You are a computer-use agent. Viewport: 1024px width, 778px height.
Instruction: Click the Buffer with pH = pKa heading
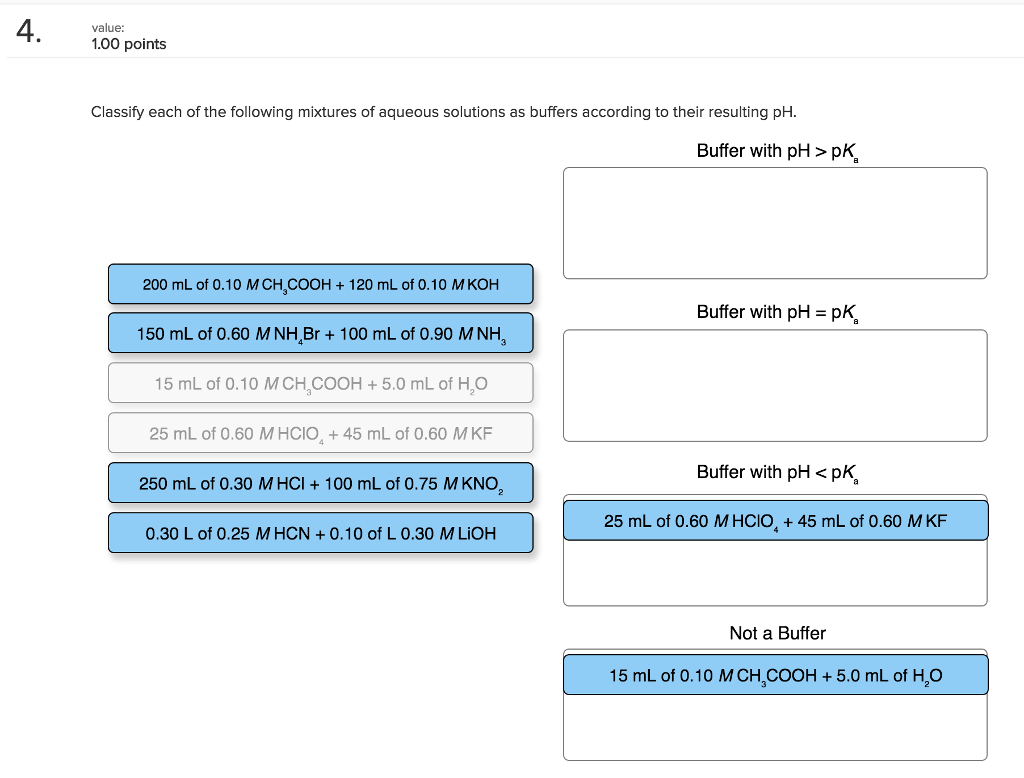[x=775, y=312]
